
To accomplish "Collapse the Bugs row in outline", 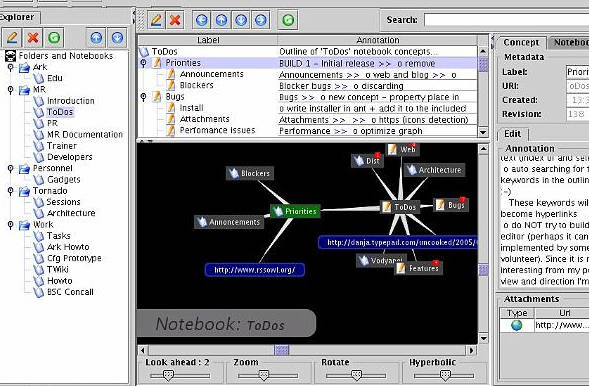I will click(143, 97).
